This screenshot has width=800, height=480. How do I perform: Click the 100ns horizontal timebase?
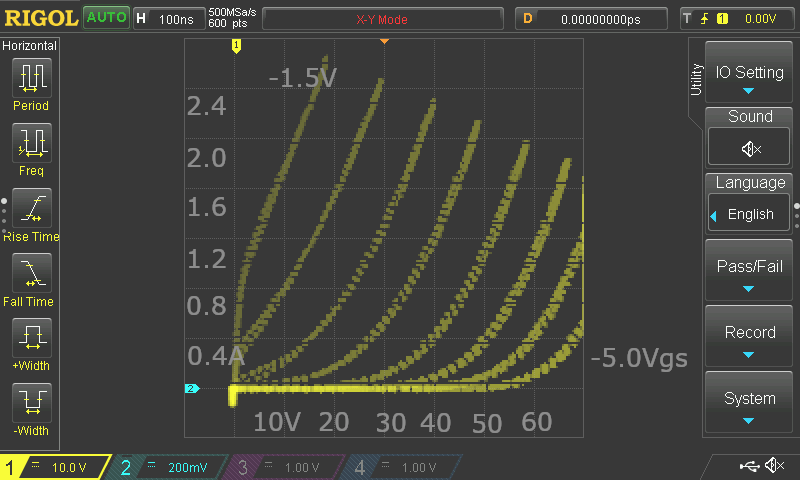pyautogui.click(x=176, y=19)
